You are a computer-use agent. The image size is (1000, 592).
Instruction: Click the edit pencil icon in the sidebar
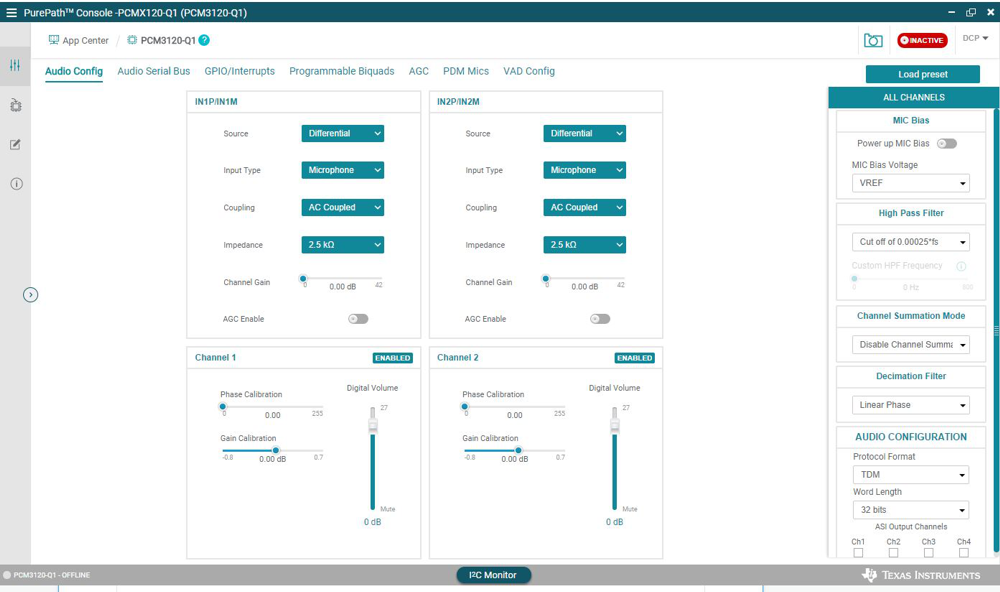coord(15,145)
